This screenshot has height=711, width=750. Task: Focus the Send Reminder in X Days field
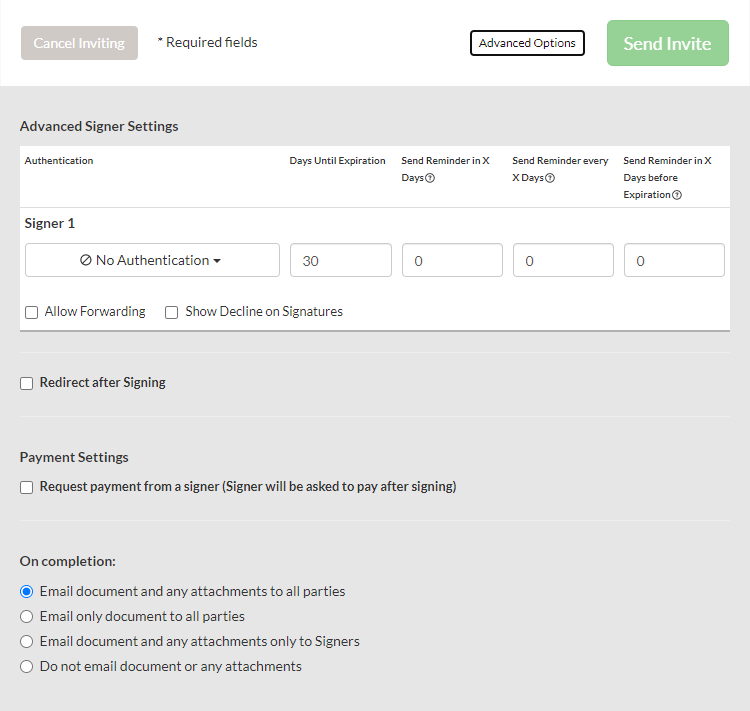click(x=452, y=260)
